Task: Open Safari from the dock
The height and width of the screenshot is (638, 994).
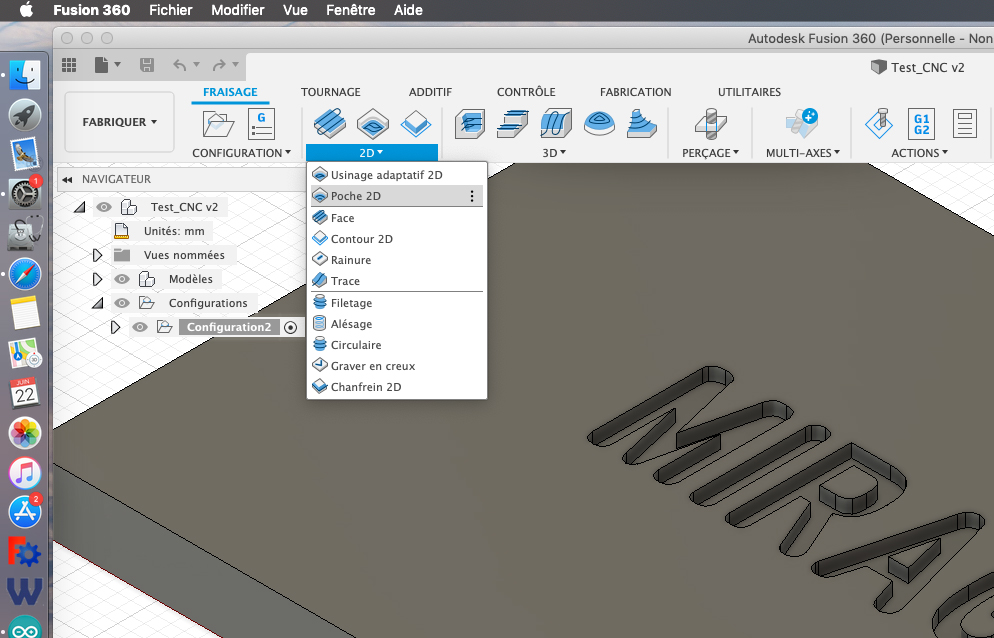Action: [x=25, y=275]
